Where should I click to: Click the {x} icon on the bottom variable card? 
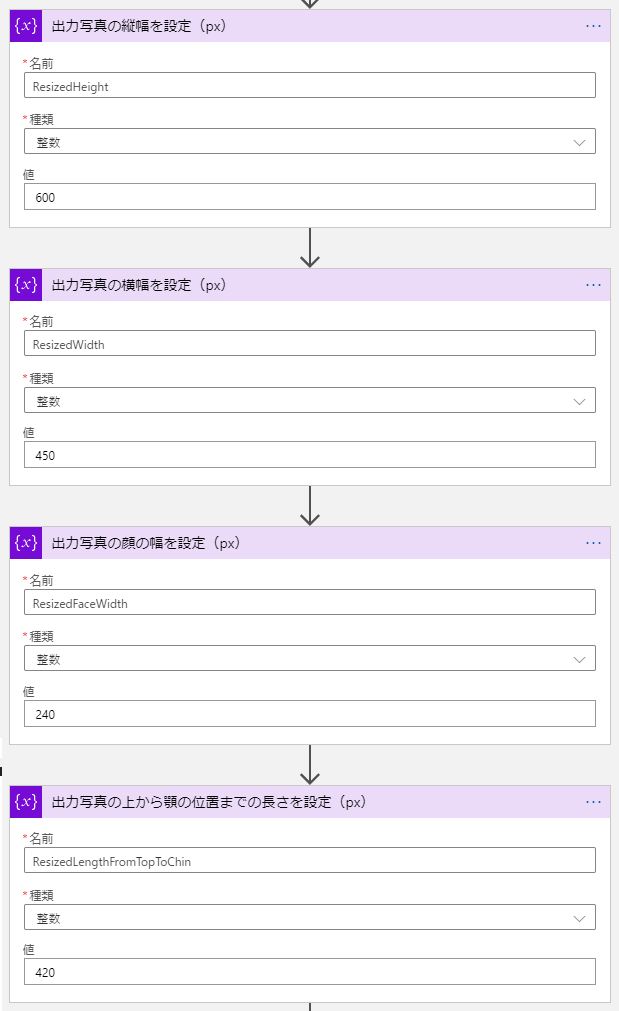(25, 802)
